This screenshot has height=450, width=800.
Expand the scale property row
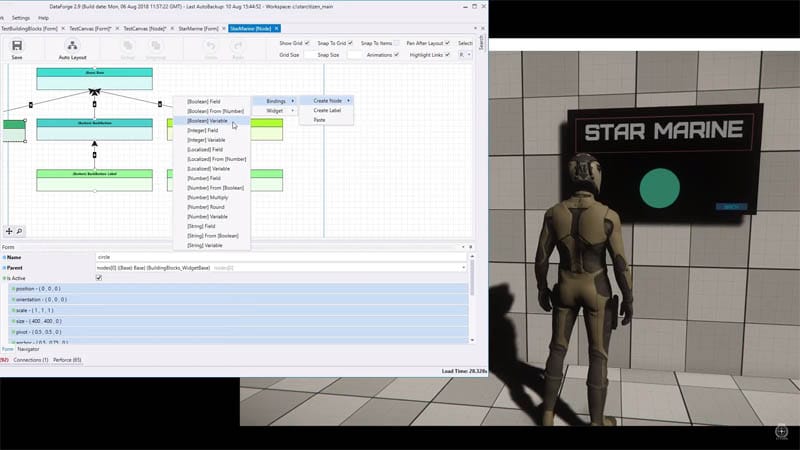(239, 310)
